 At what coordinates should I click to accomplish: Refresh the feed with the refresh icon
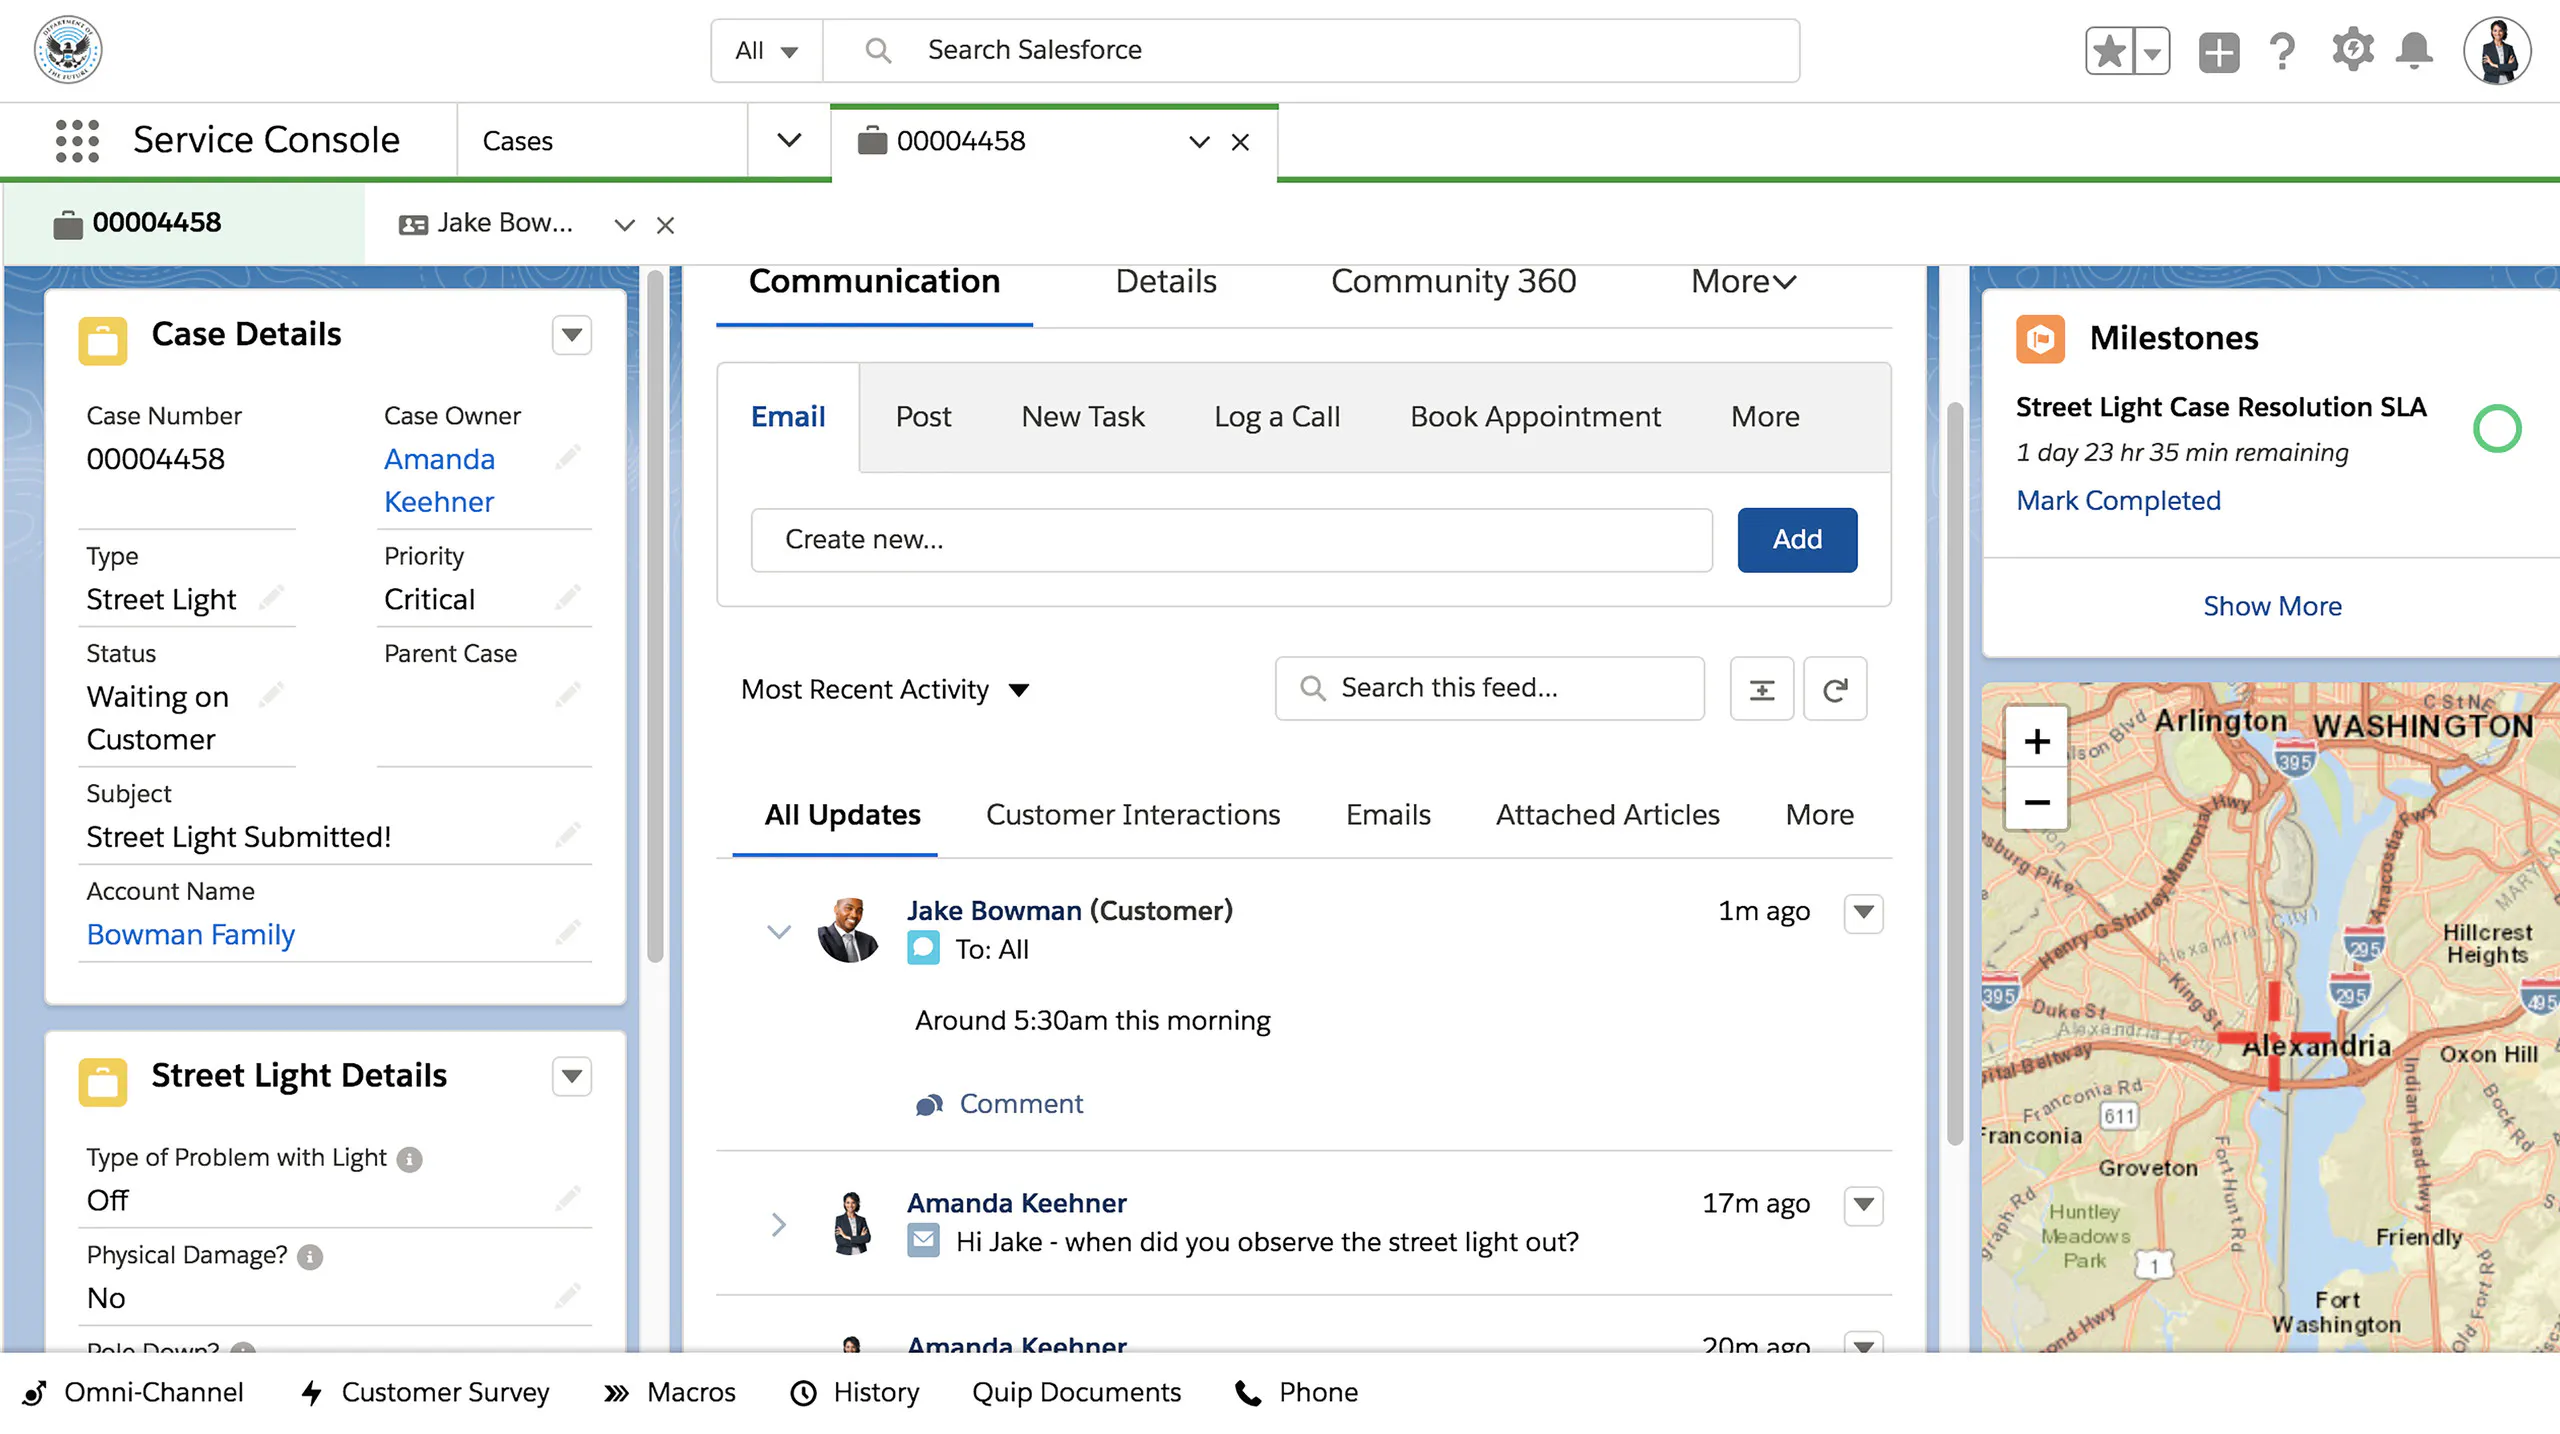click(1835, 689)
